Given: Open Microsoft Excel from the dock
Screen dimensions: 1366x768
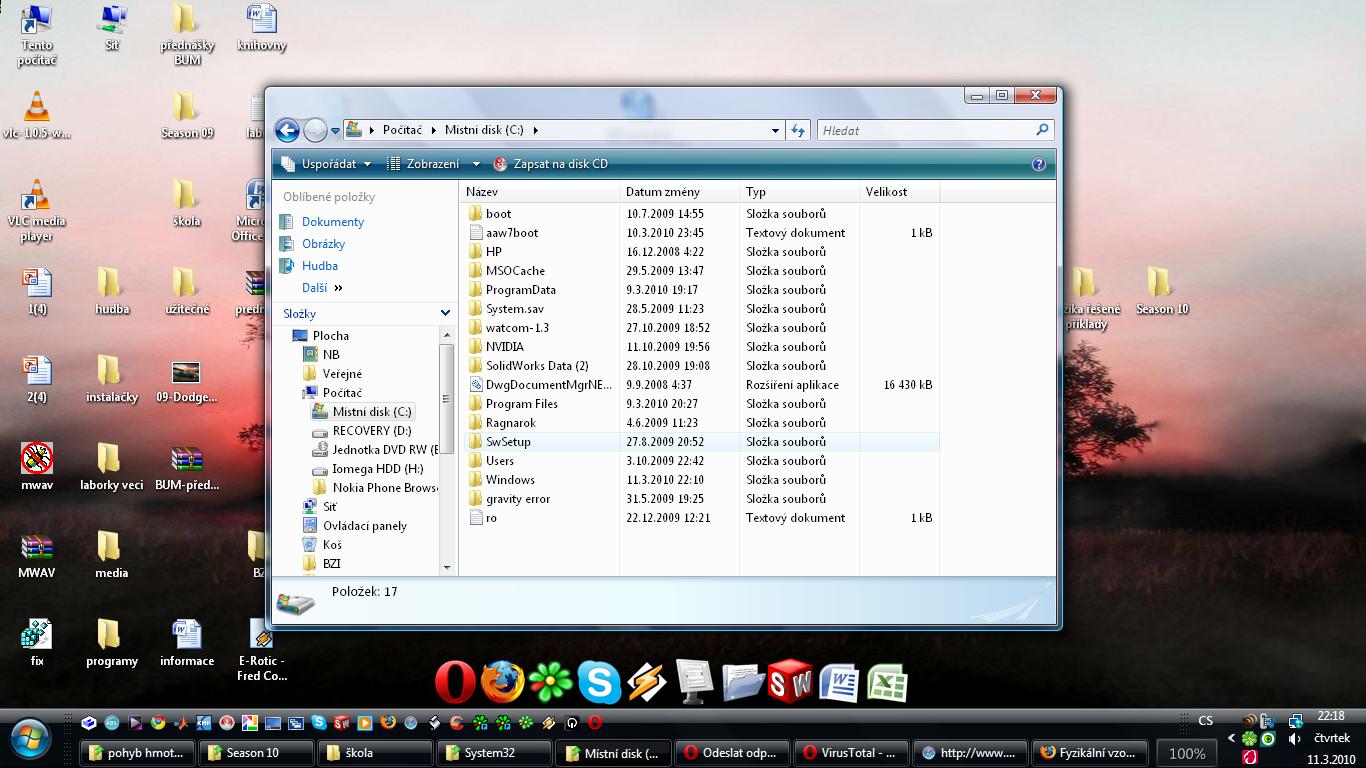Looking at the screenshot, I should (887, 683).
